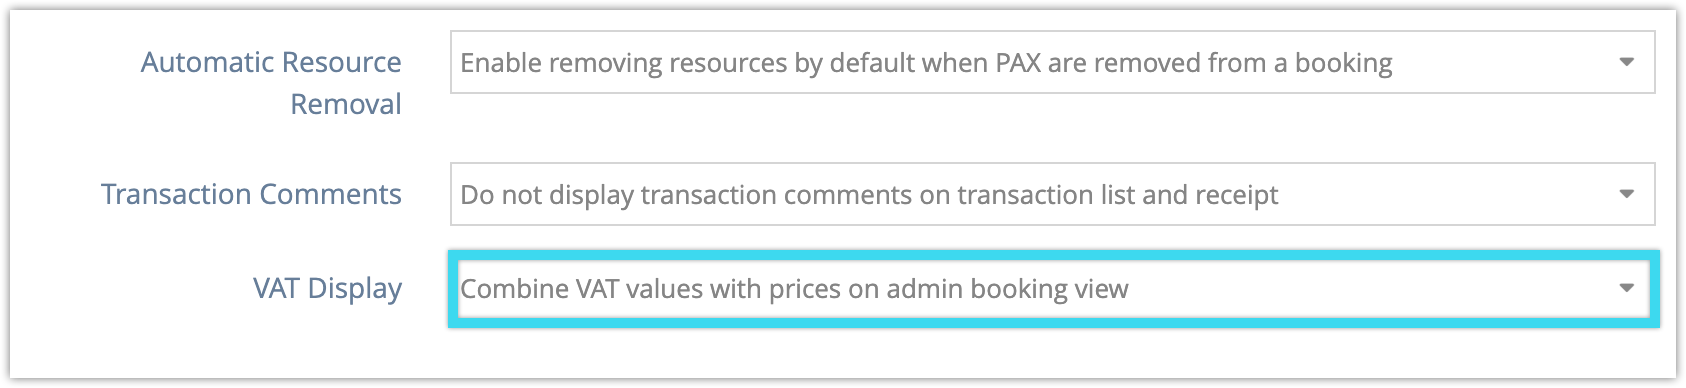Open the Transaction Comments dropdown

coord(1052,194)
